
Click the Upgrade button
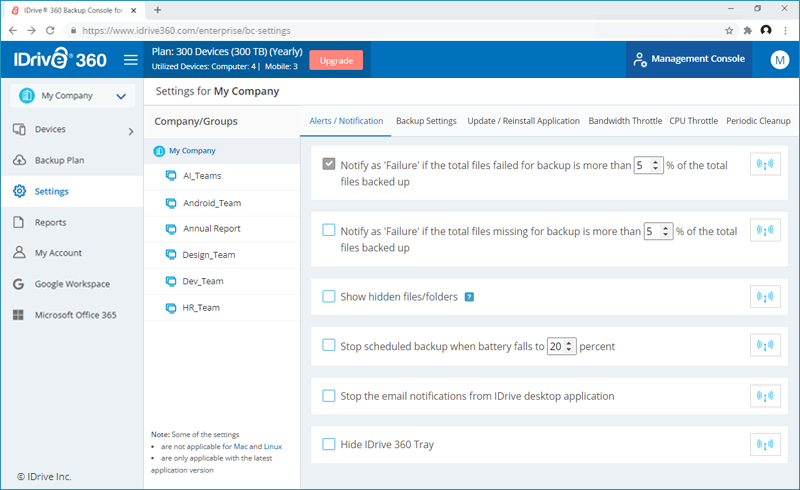336,60
